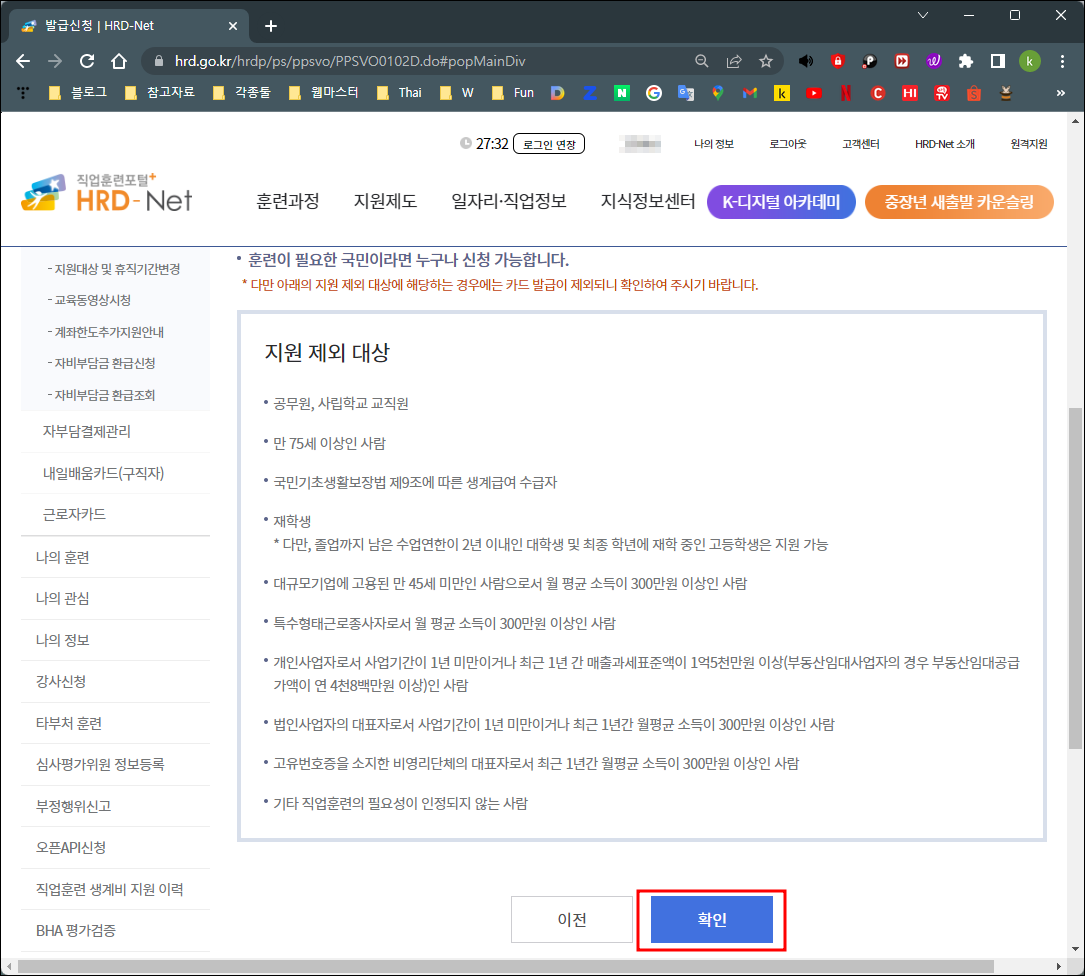Open Chrome's three-dot menu
This screenshot has height=976, width=1085.
point(1063,60)
